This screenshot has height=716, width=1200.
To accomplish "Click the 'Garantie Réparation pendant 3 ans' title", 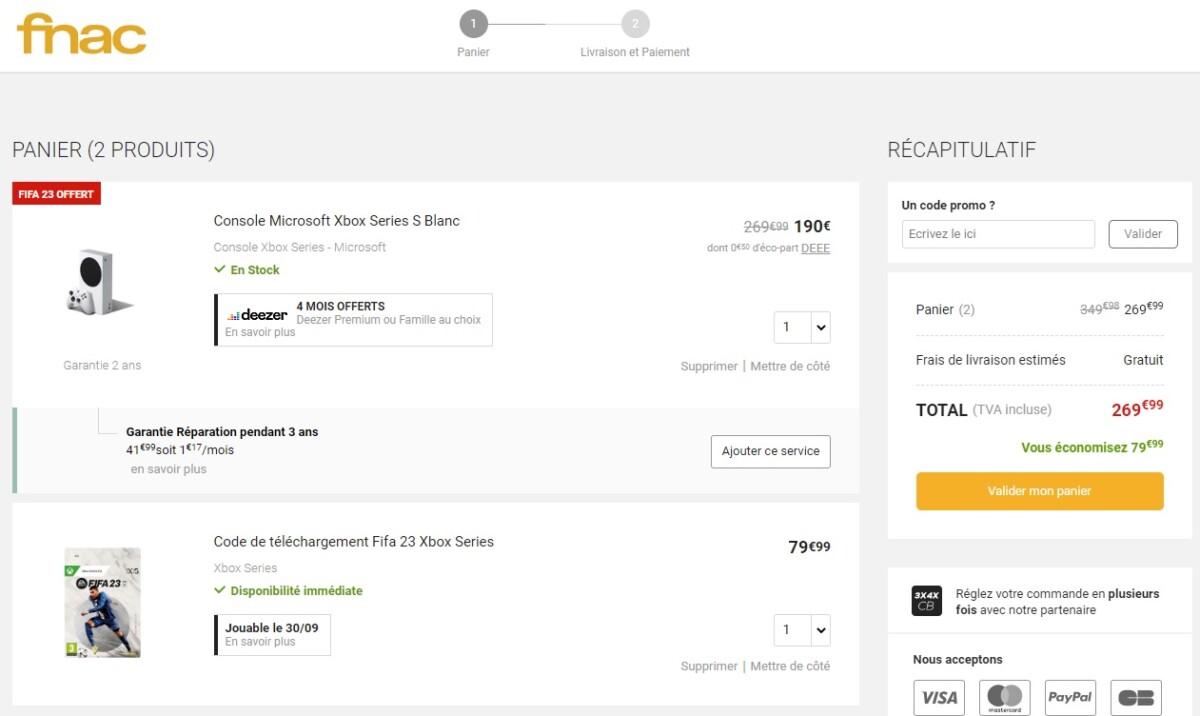I will (x=222, y=432).
